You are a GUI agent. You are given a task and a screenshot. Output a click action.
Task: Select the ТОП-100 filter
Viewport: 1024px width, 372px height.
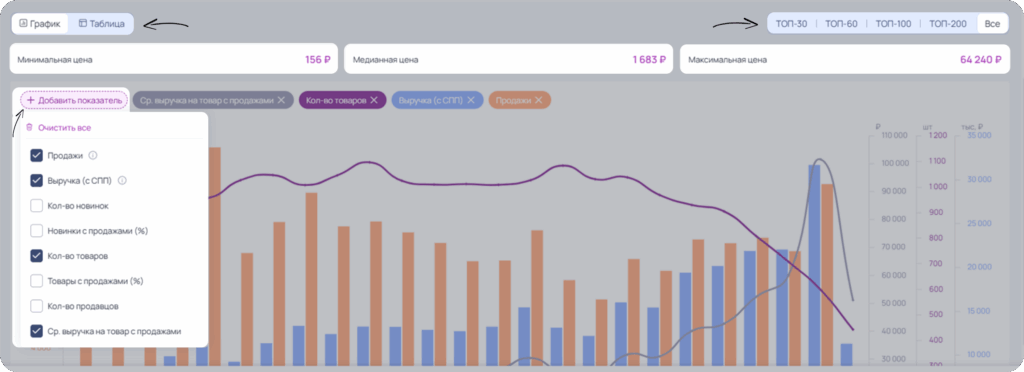[893, 24]
